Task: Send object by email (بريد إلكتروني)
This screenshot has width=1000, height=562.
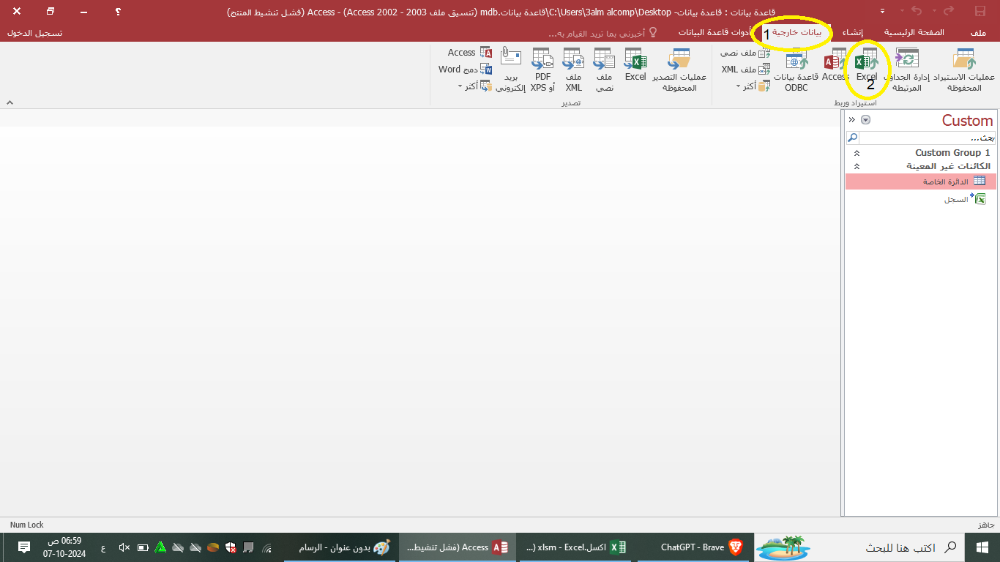Action: pos(511,70)
